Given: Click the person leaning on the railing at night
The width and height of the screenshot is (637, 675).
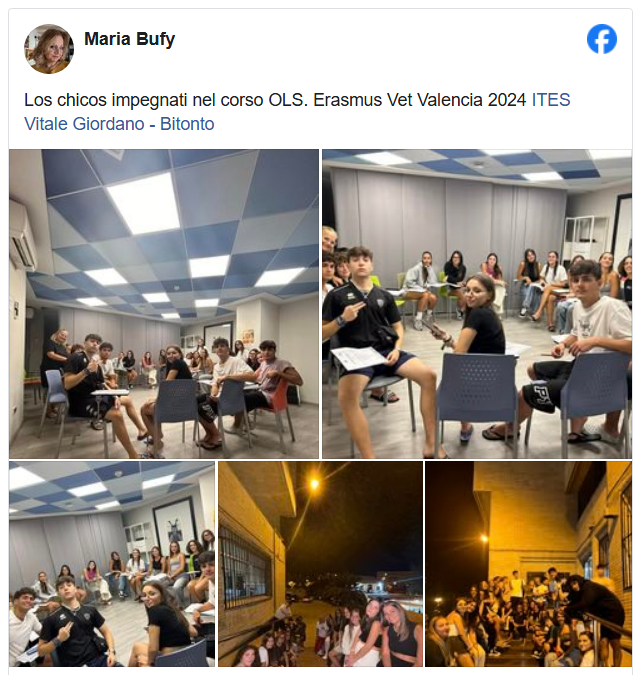Looking at the screenshot, I should pyautogui.click(x=598, y=603).
